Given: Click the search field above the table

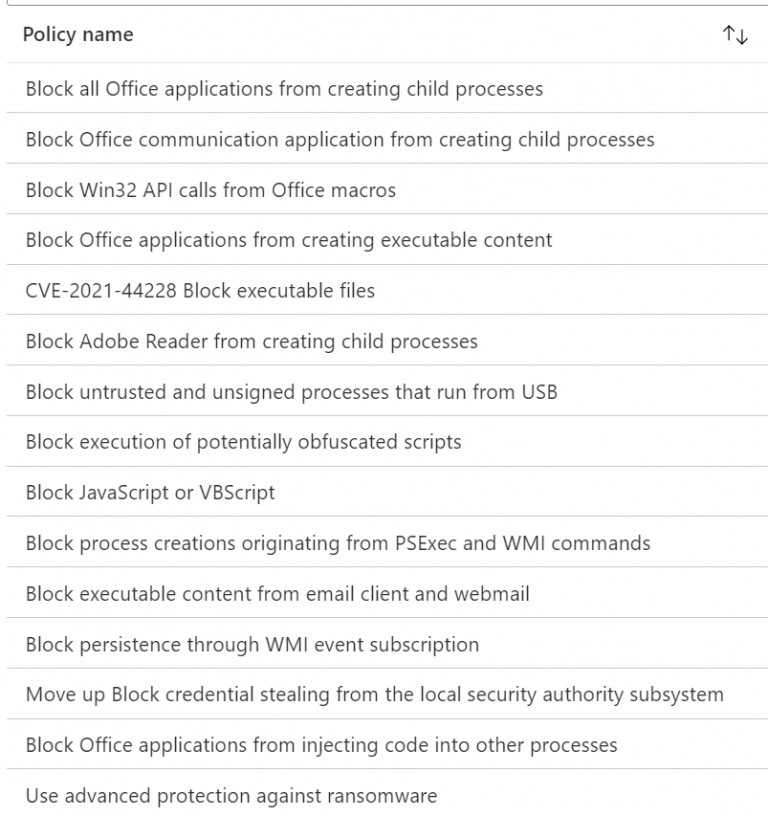Looking at the screenshot, I should click(x=384, y=5).
